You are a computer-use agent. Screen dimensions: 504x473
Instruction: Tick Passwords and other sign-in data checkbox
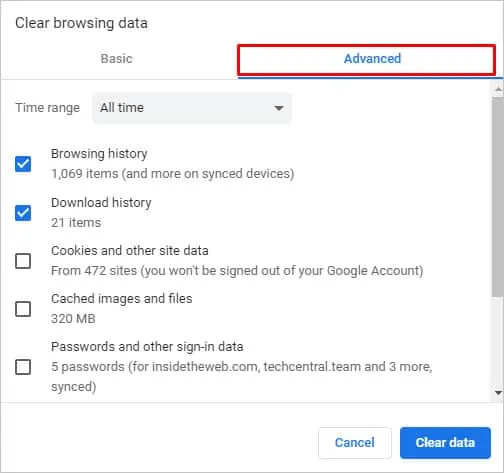(x=23, y=367)
